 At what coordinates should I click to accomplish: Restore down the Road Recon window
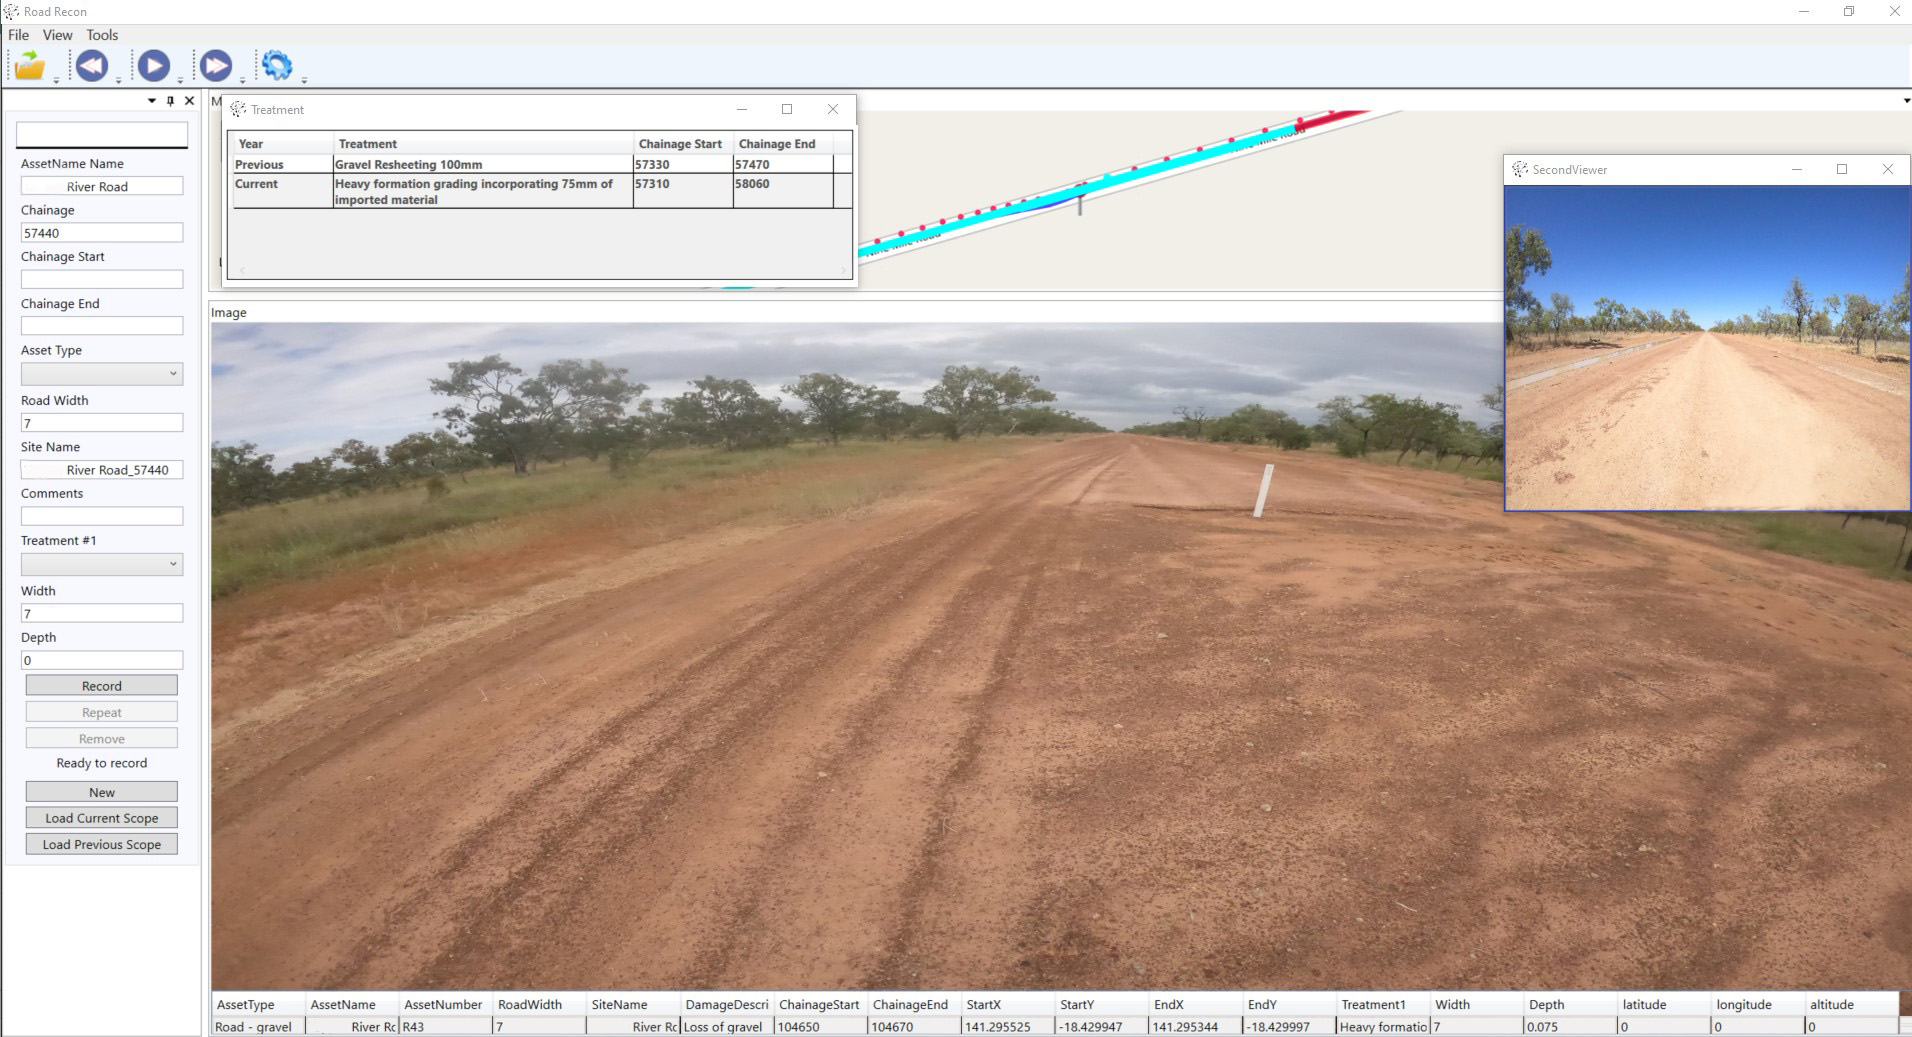tap(1849, 12)
